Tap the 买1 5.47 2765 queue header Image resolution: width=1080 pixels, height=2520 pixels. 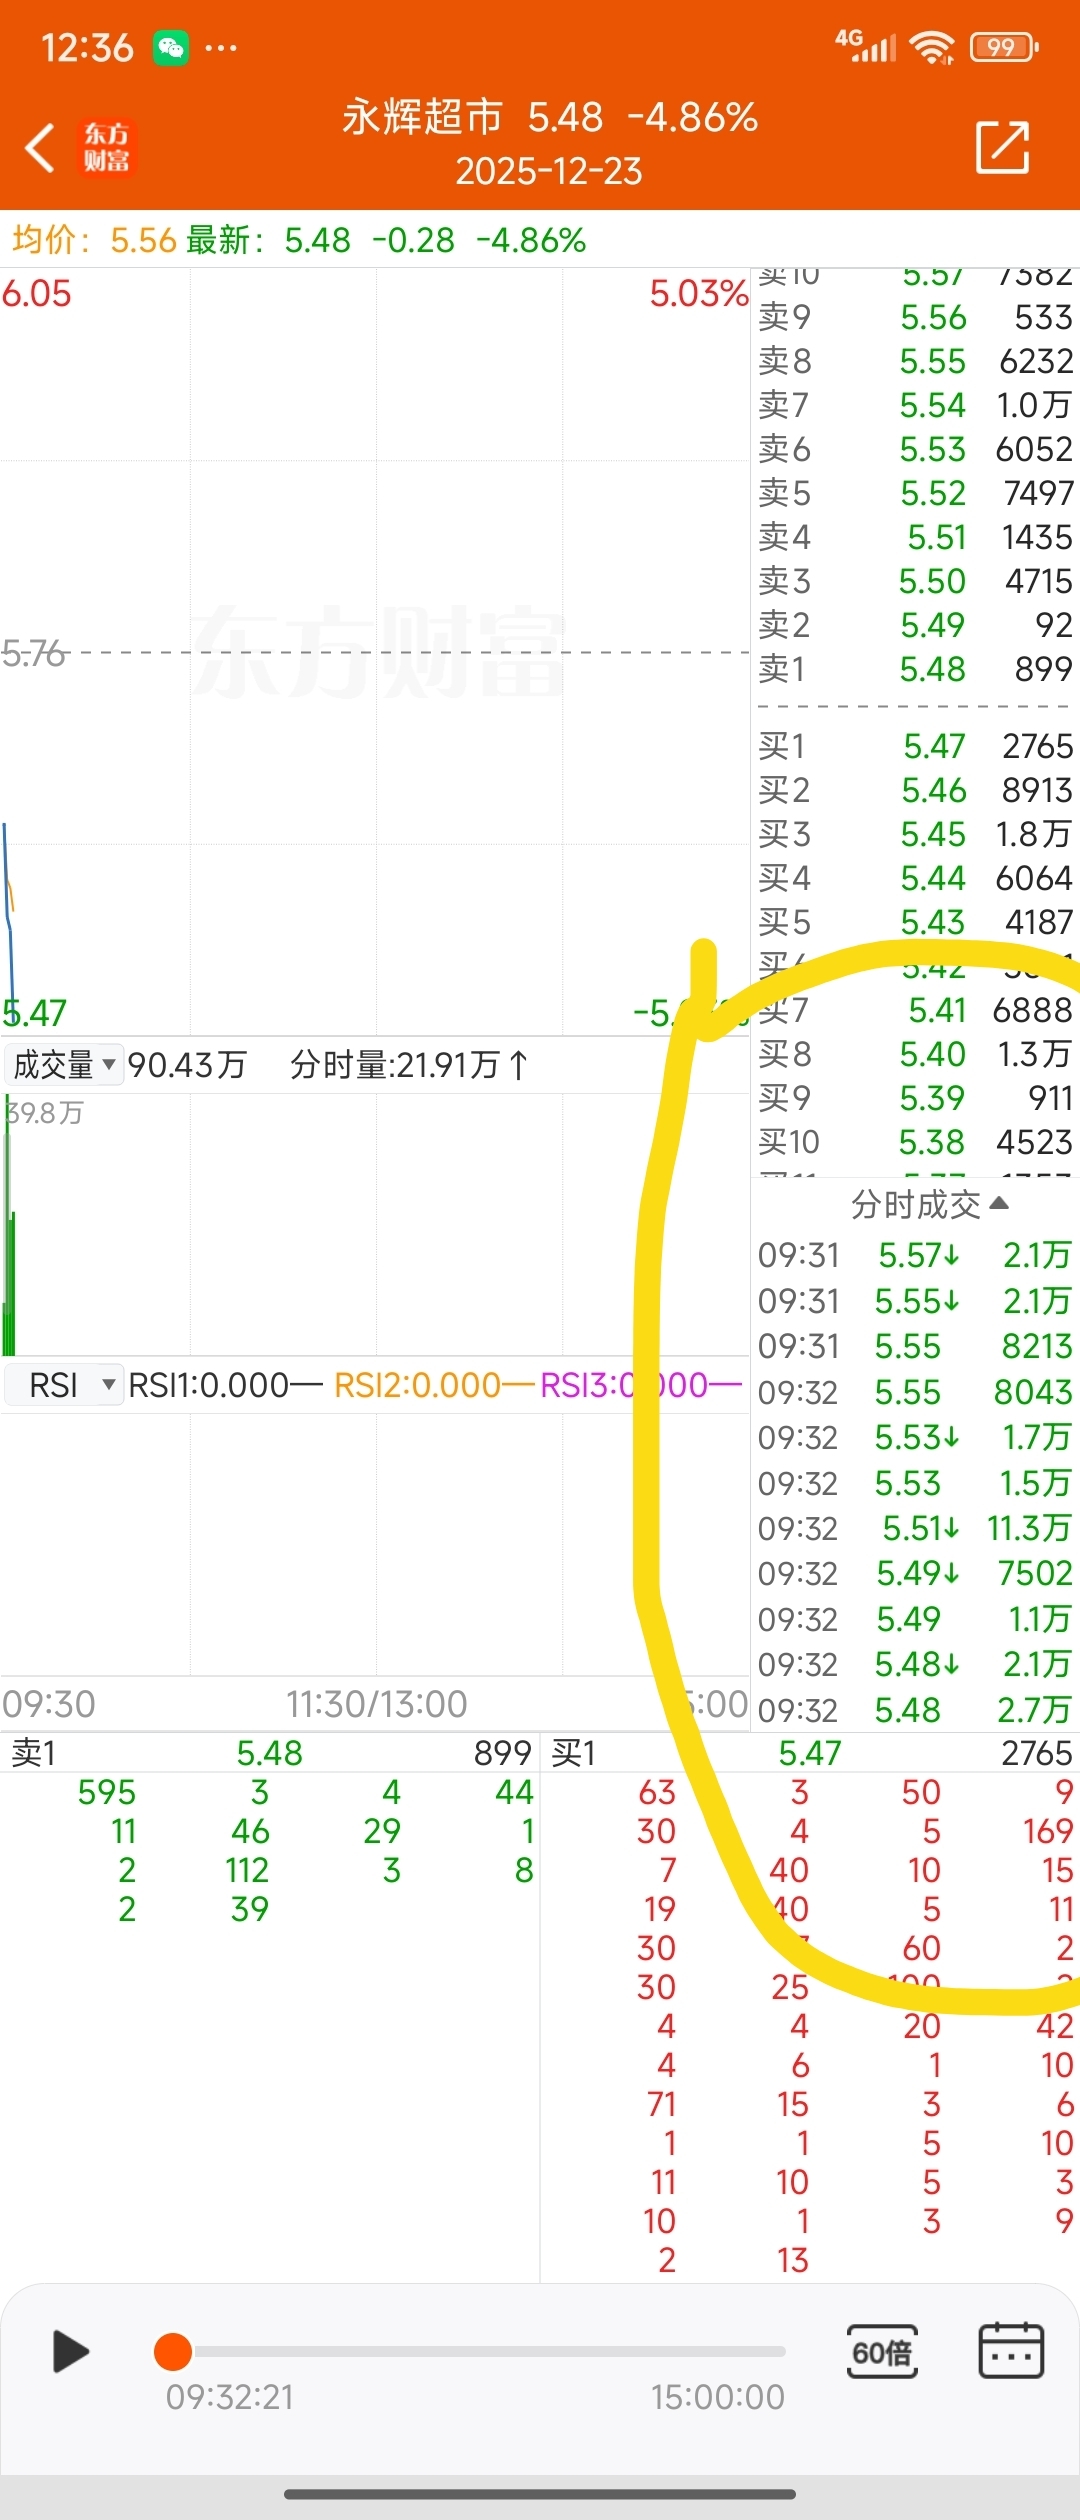811,1752
